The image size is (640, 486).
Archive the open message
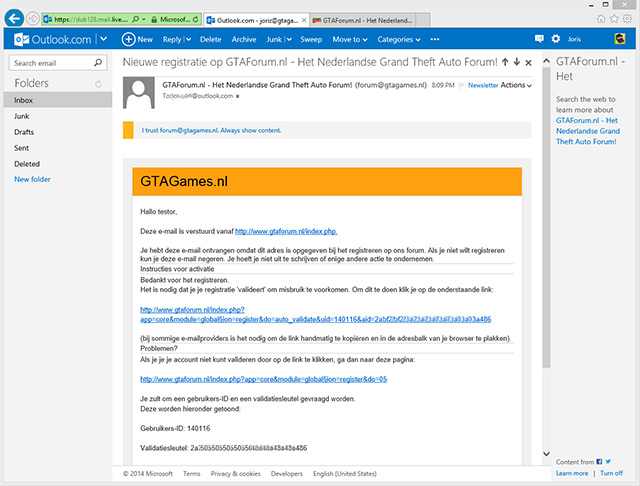coord(244,39)
